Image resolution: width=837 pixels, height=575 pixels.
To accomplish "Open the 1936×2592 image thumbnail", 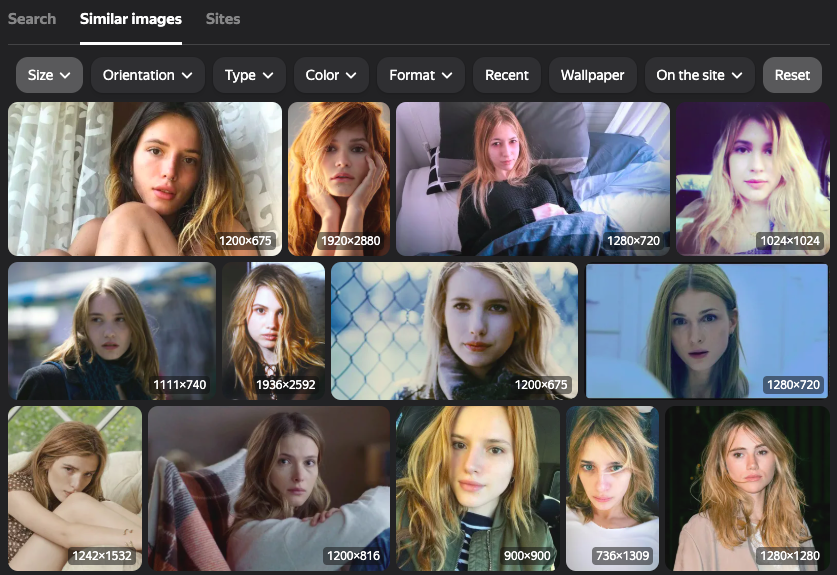I will click(x=273, y=331).
